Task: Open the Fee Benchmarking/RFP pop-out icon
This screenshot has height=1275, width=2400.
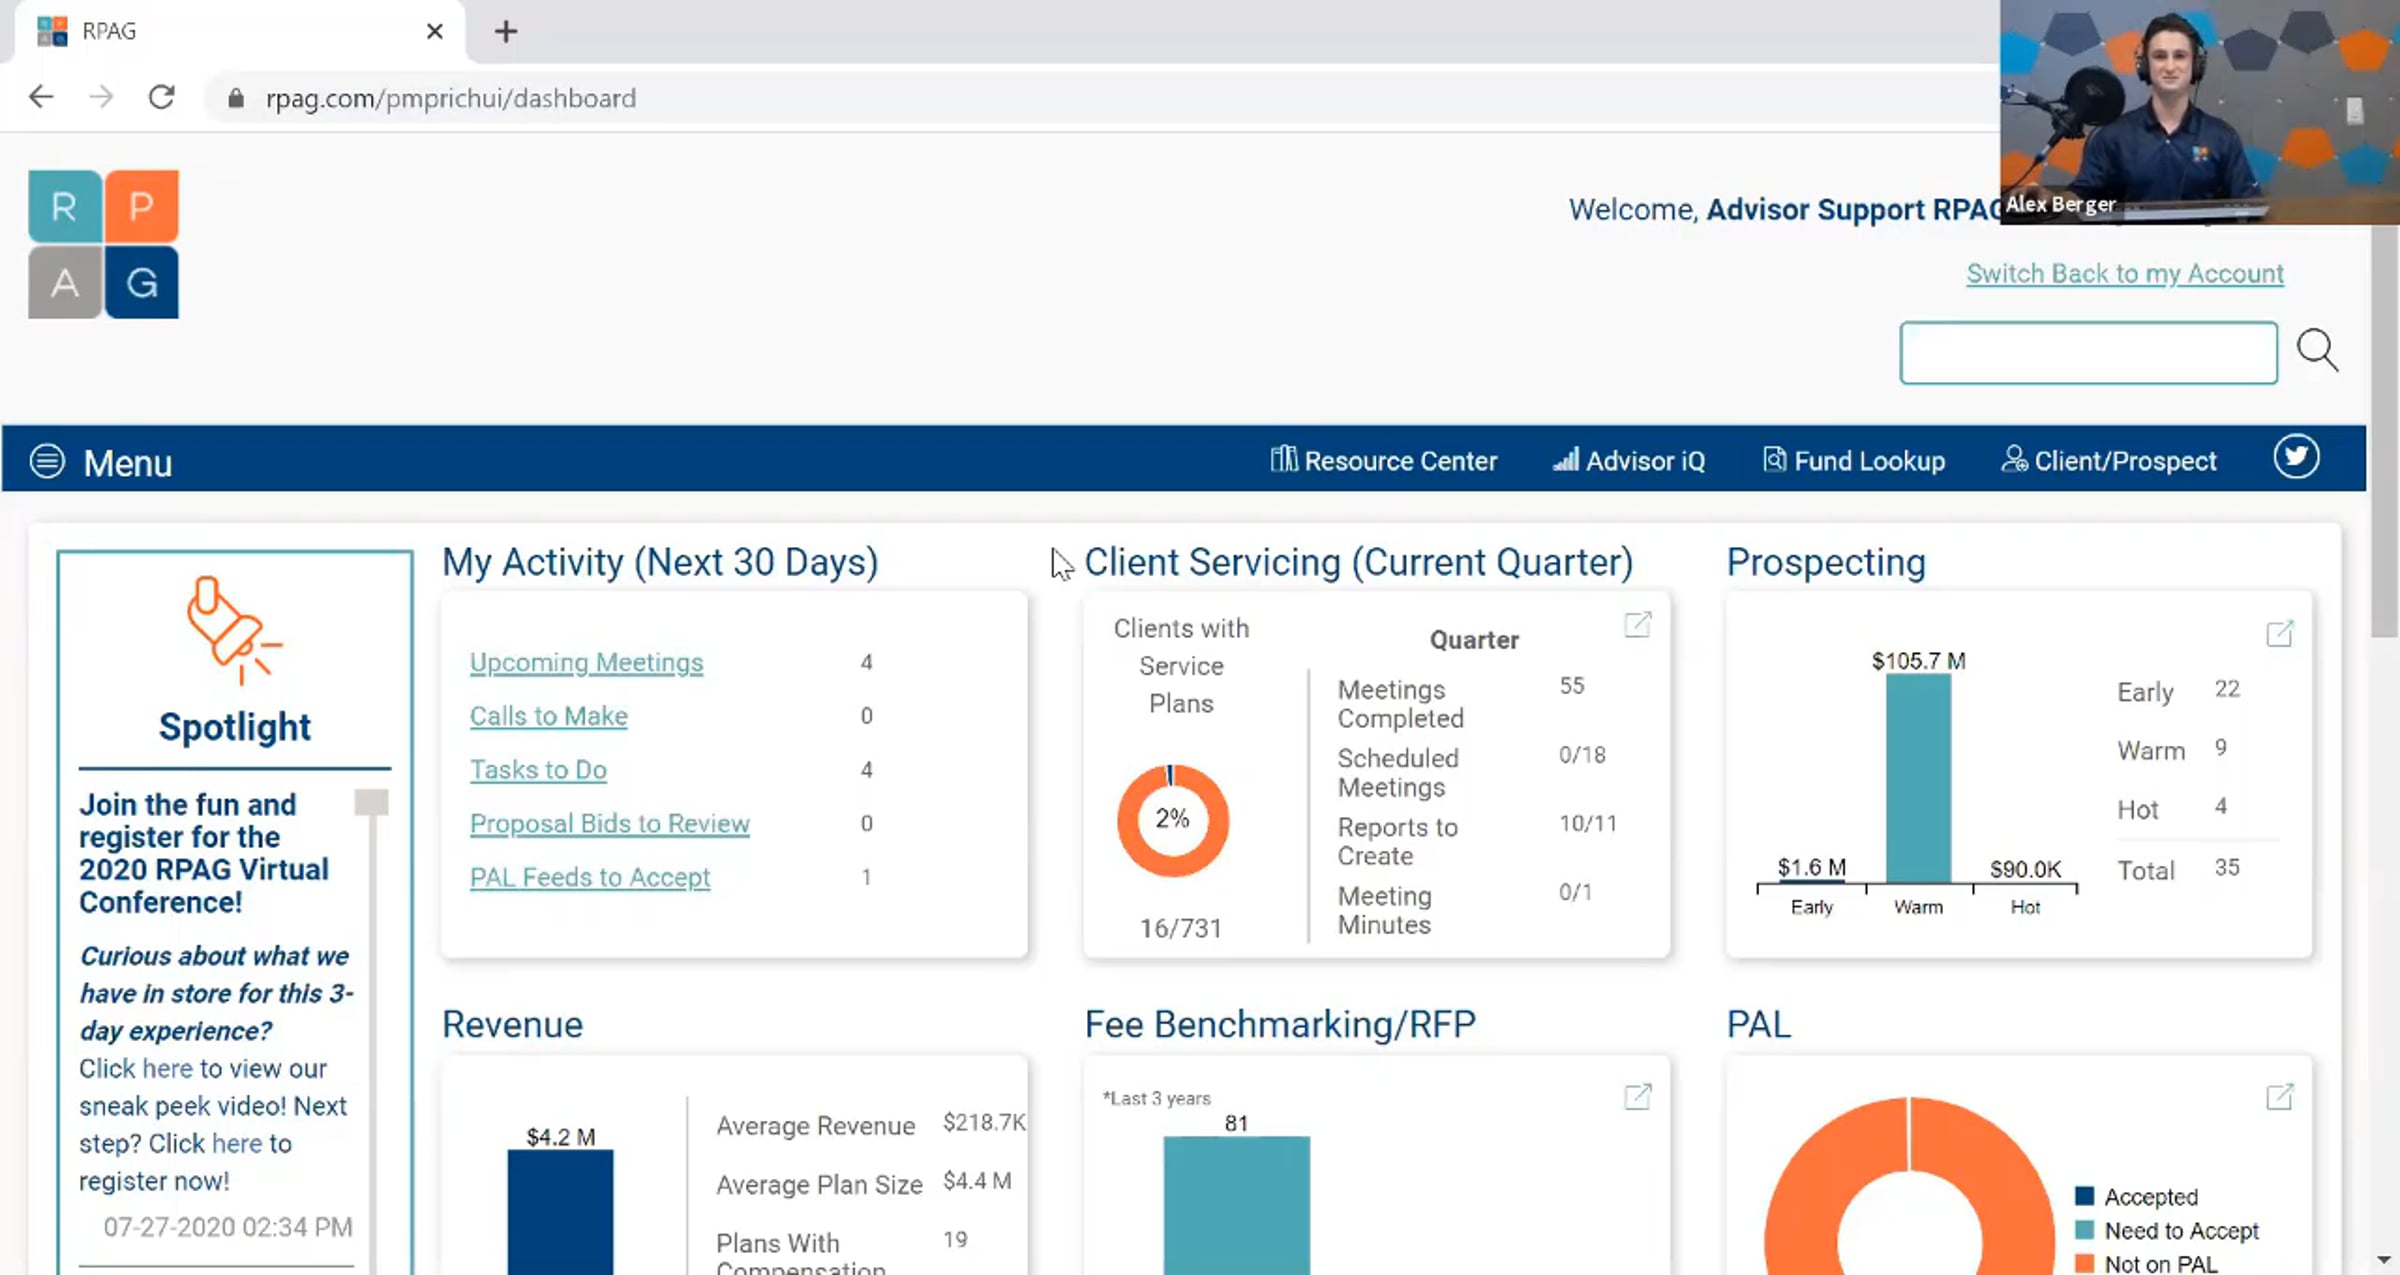Action: click(x=1637, y=1097)
